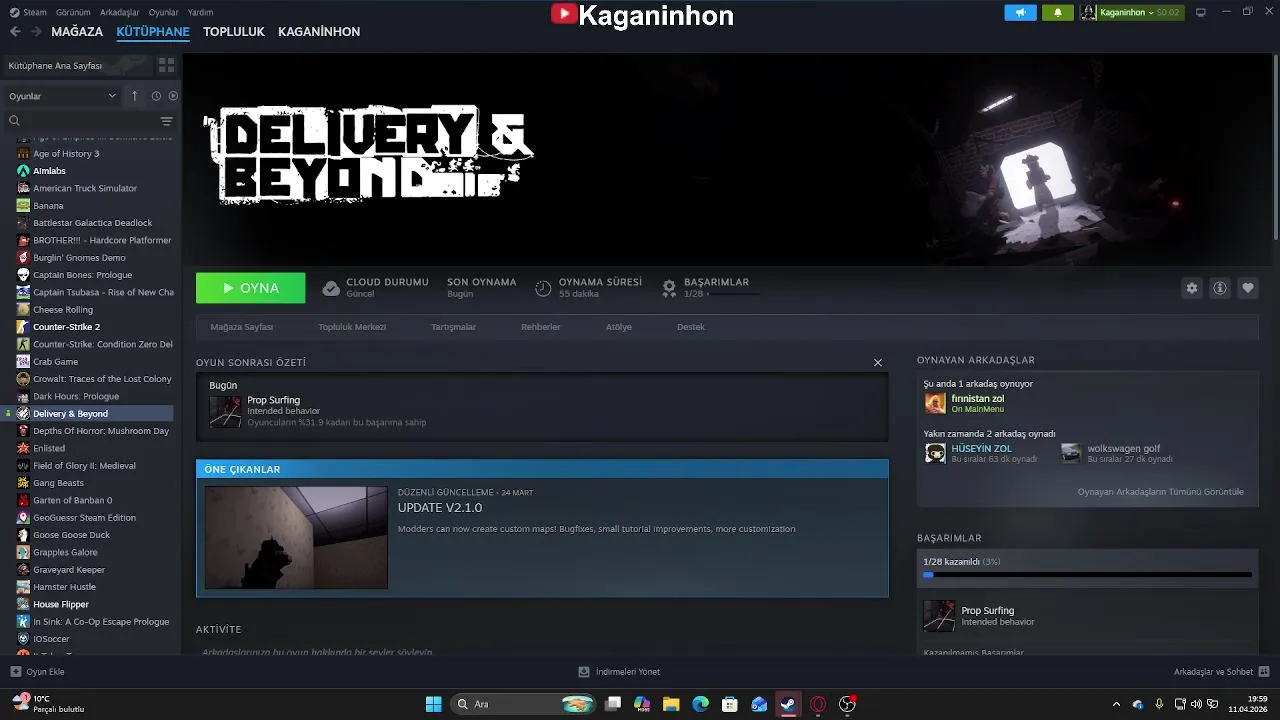Expand the Oyunlar category dropdown
This screenshot has width=1280, height=720.
click(x=62, y=96)
